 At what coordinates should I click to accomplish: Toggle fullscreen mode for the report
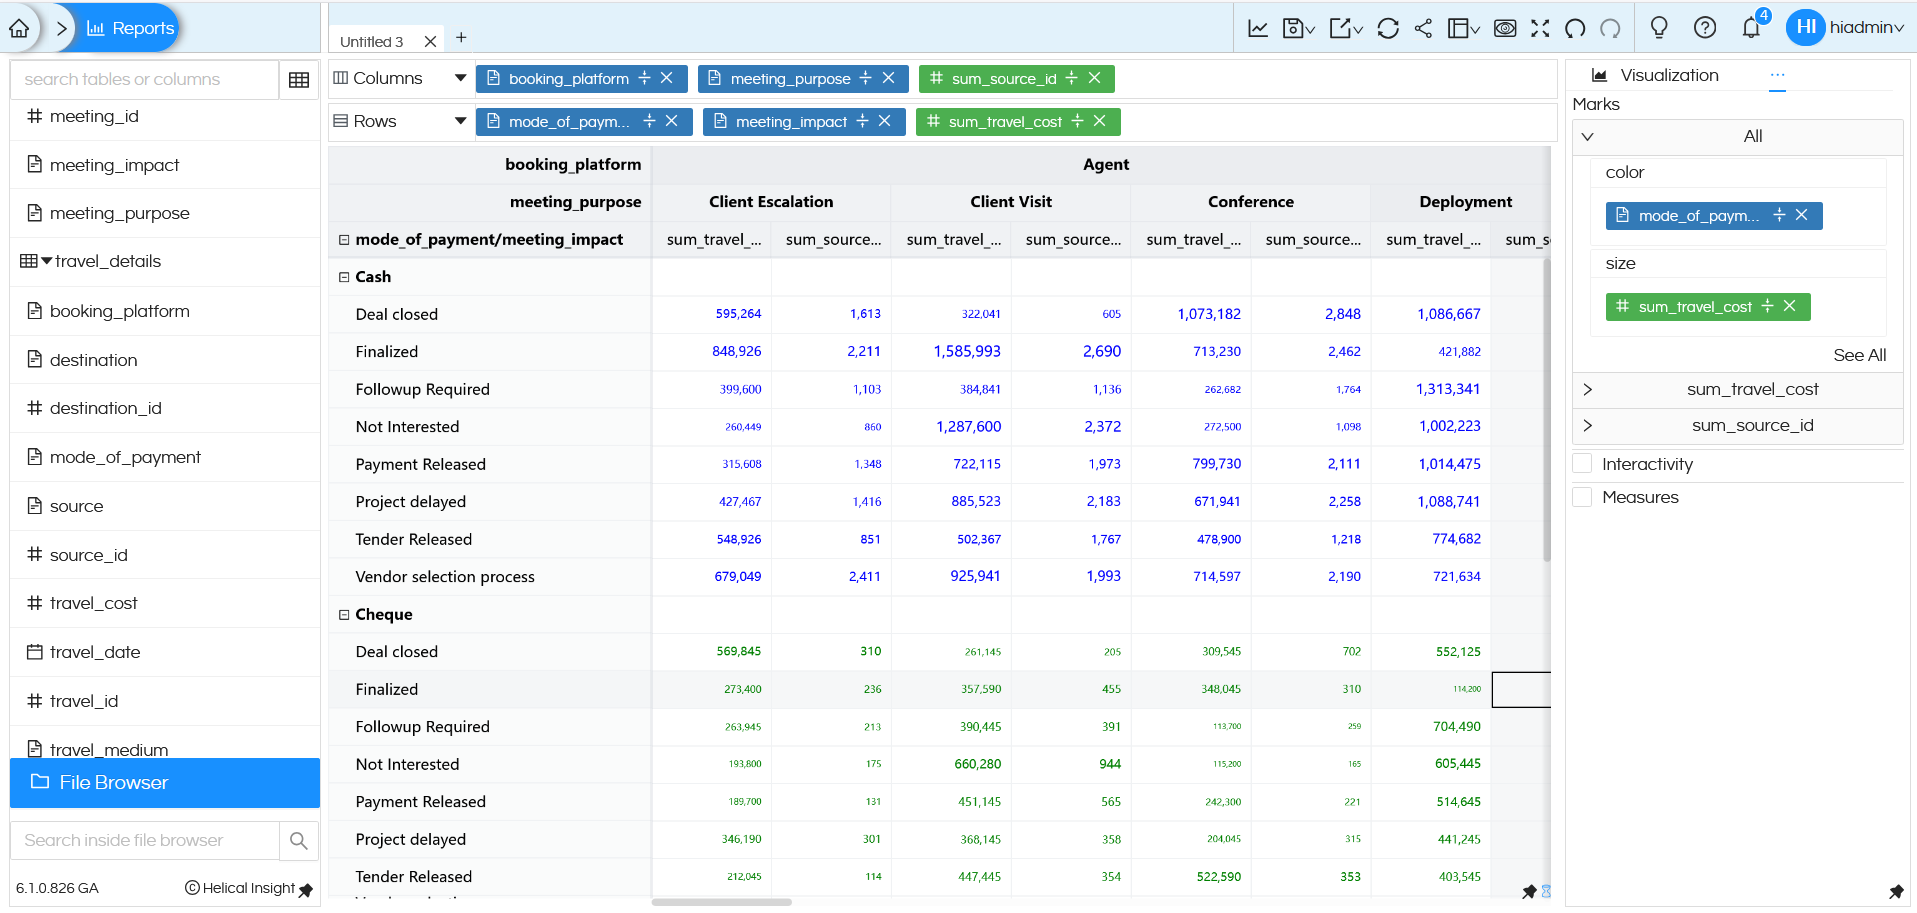coord(1541,28)
